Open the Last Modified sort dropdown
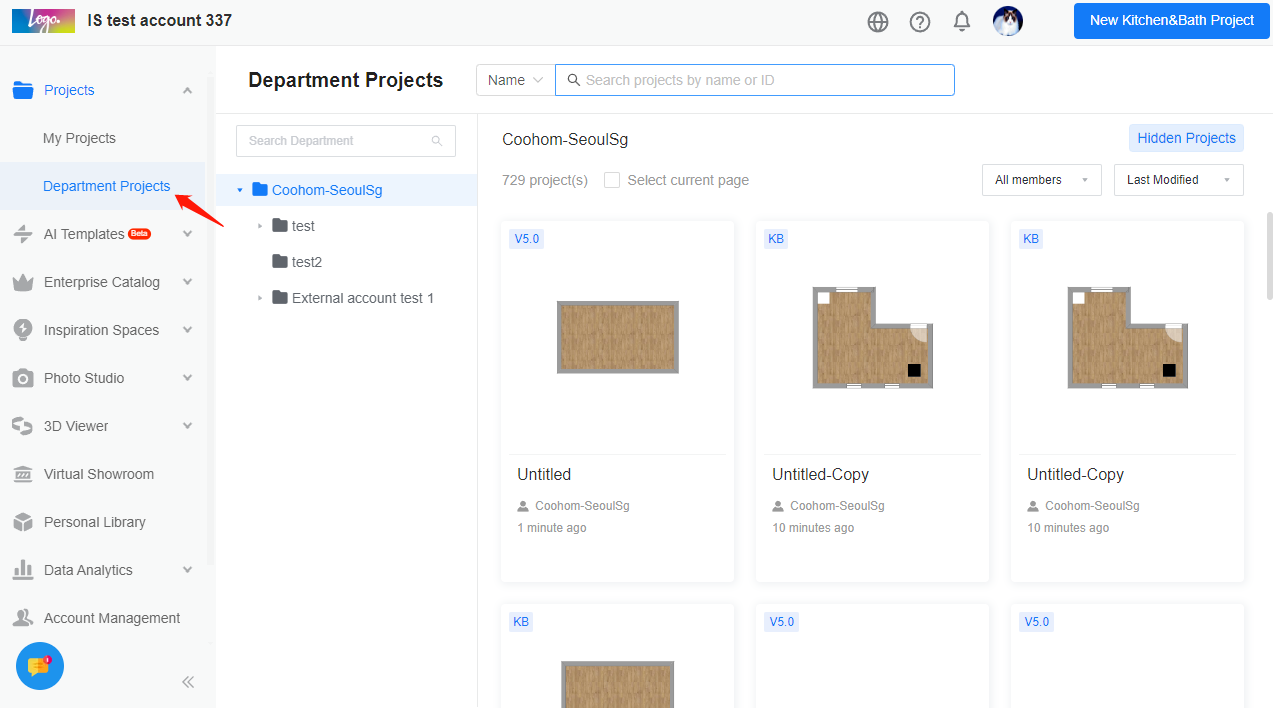 (1178, 180)
